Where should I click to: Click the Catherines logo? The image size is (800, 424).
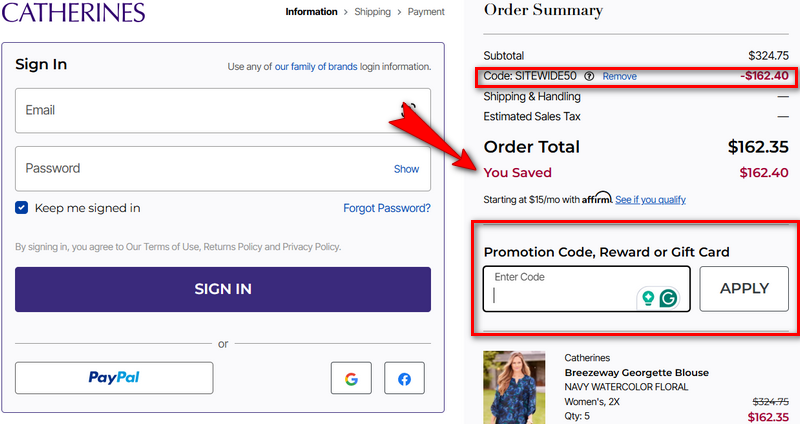pyautogui.click(x=73, y=12)
